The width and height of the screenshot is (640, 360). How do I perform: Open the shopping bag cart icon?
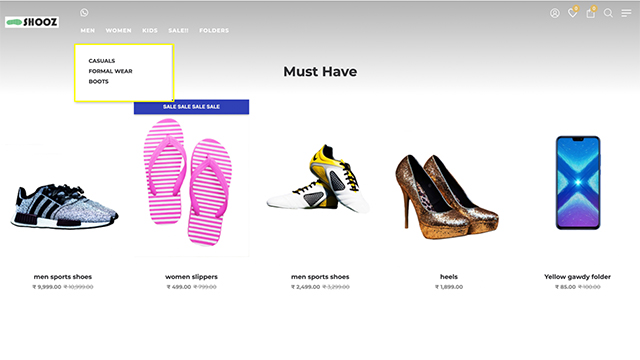(590, 13)
